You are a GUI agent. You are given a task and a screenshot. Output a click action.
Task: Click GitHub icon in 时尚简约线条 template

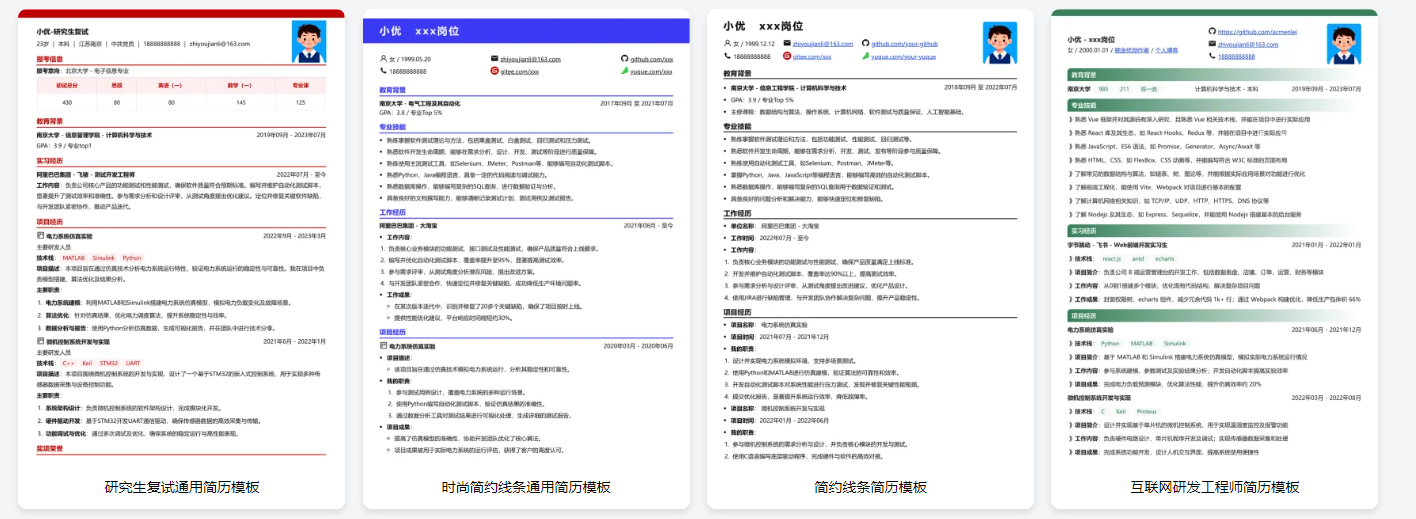coord(625,59)
